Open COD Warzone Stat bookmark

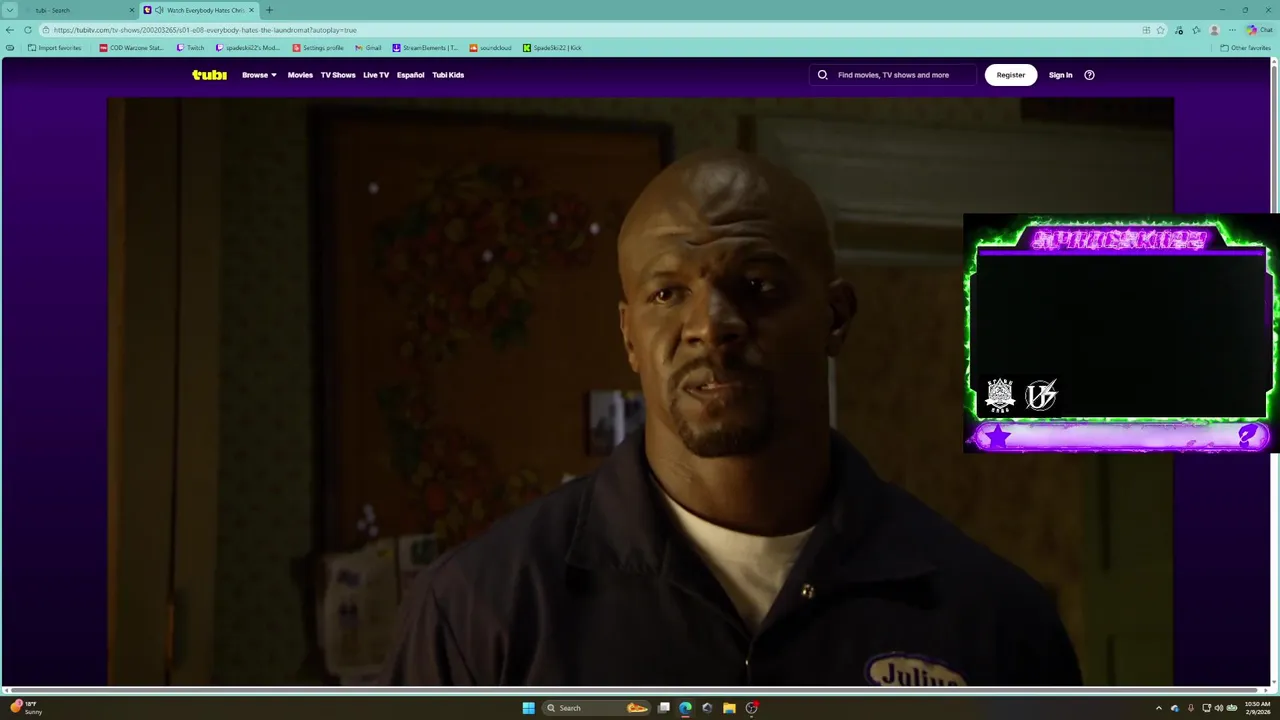(x=131, y=48)
